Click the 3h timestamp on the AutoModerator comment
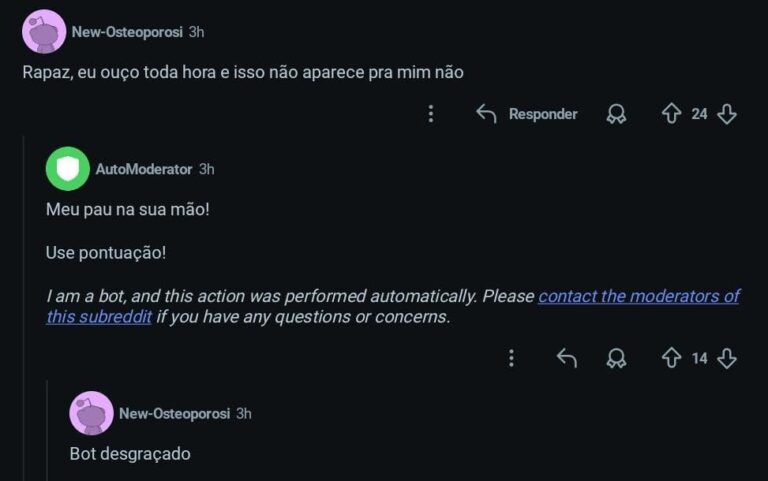The image size is (768, 481). coord(207,169)
